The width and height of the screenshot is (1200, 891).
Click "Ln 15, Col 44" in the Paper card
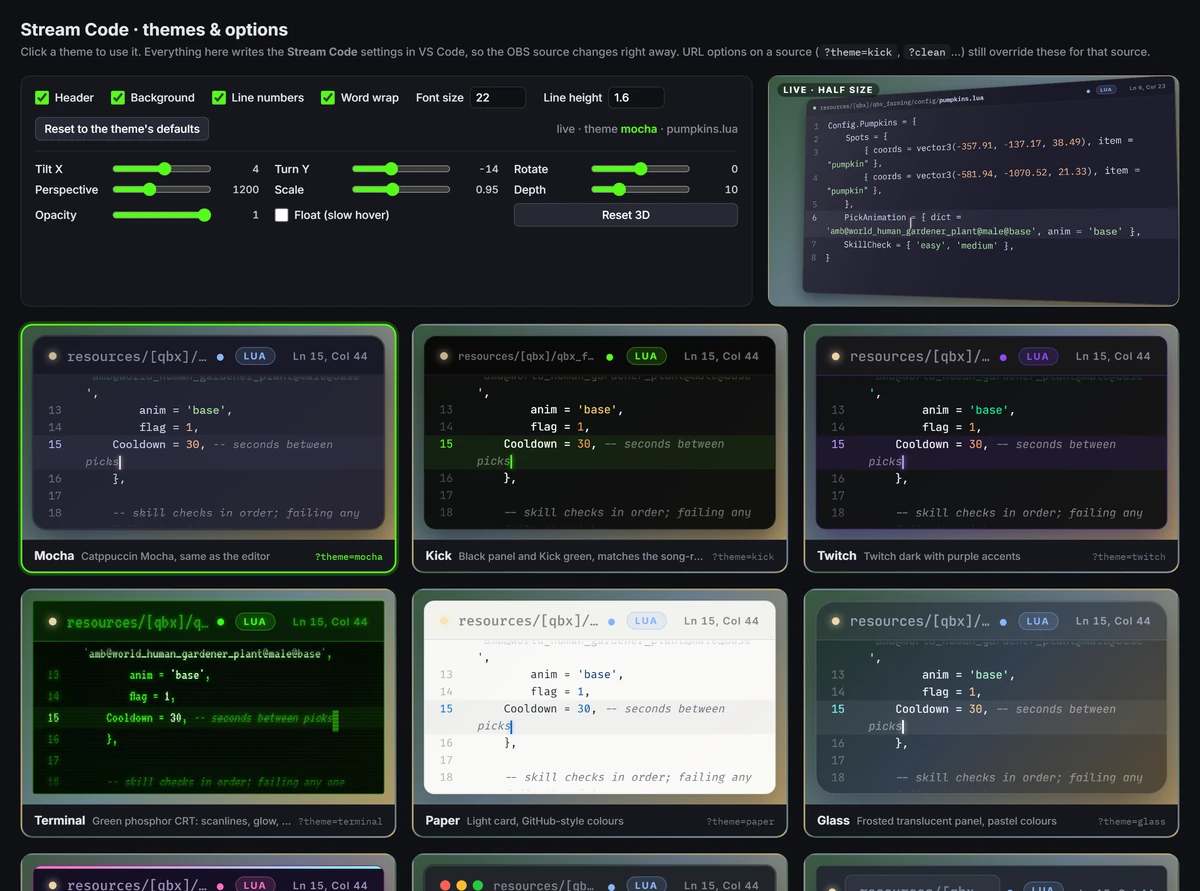[721, 621]
